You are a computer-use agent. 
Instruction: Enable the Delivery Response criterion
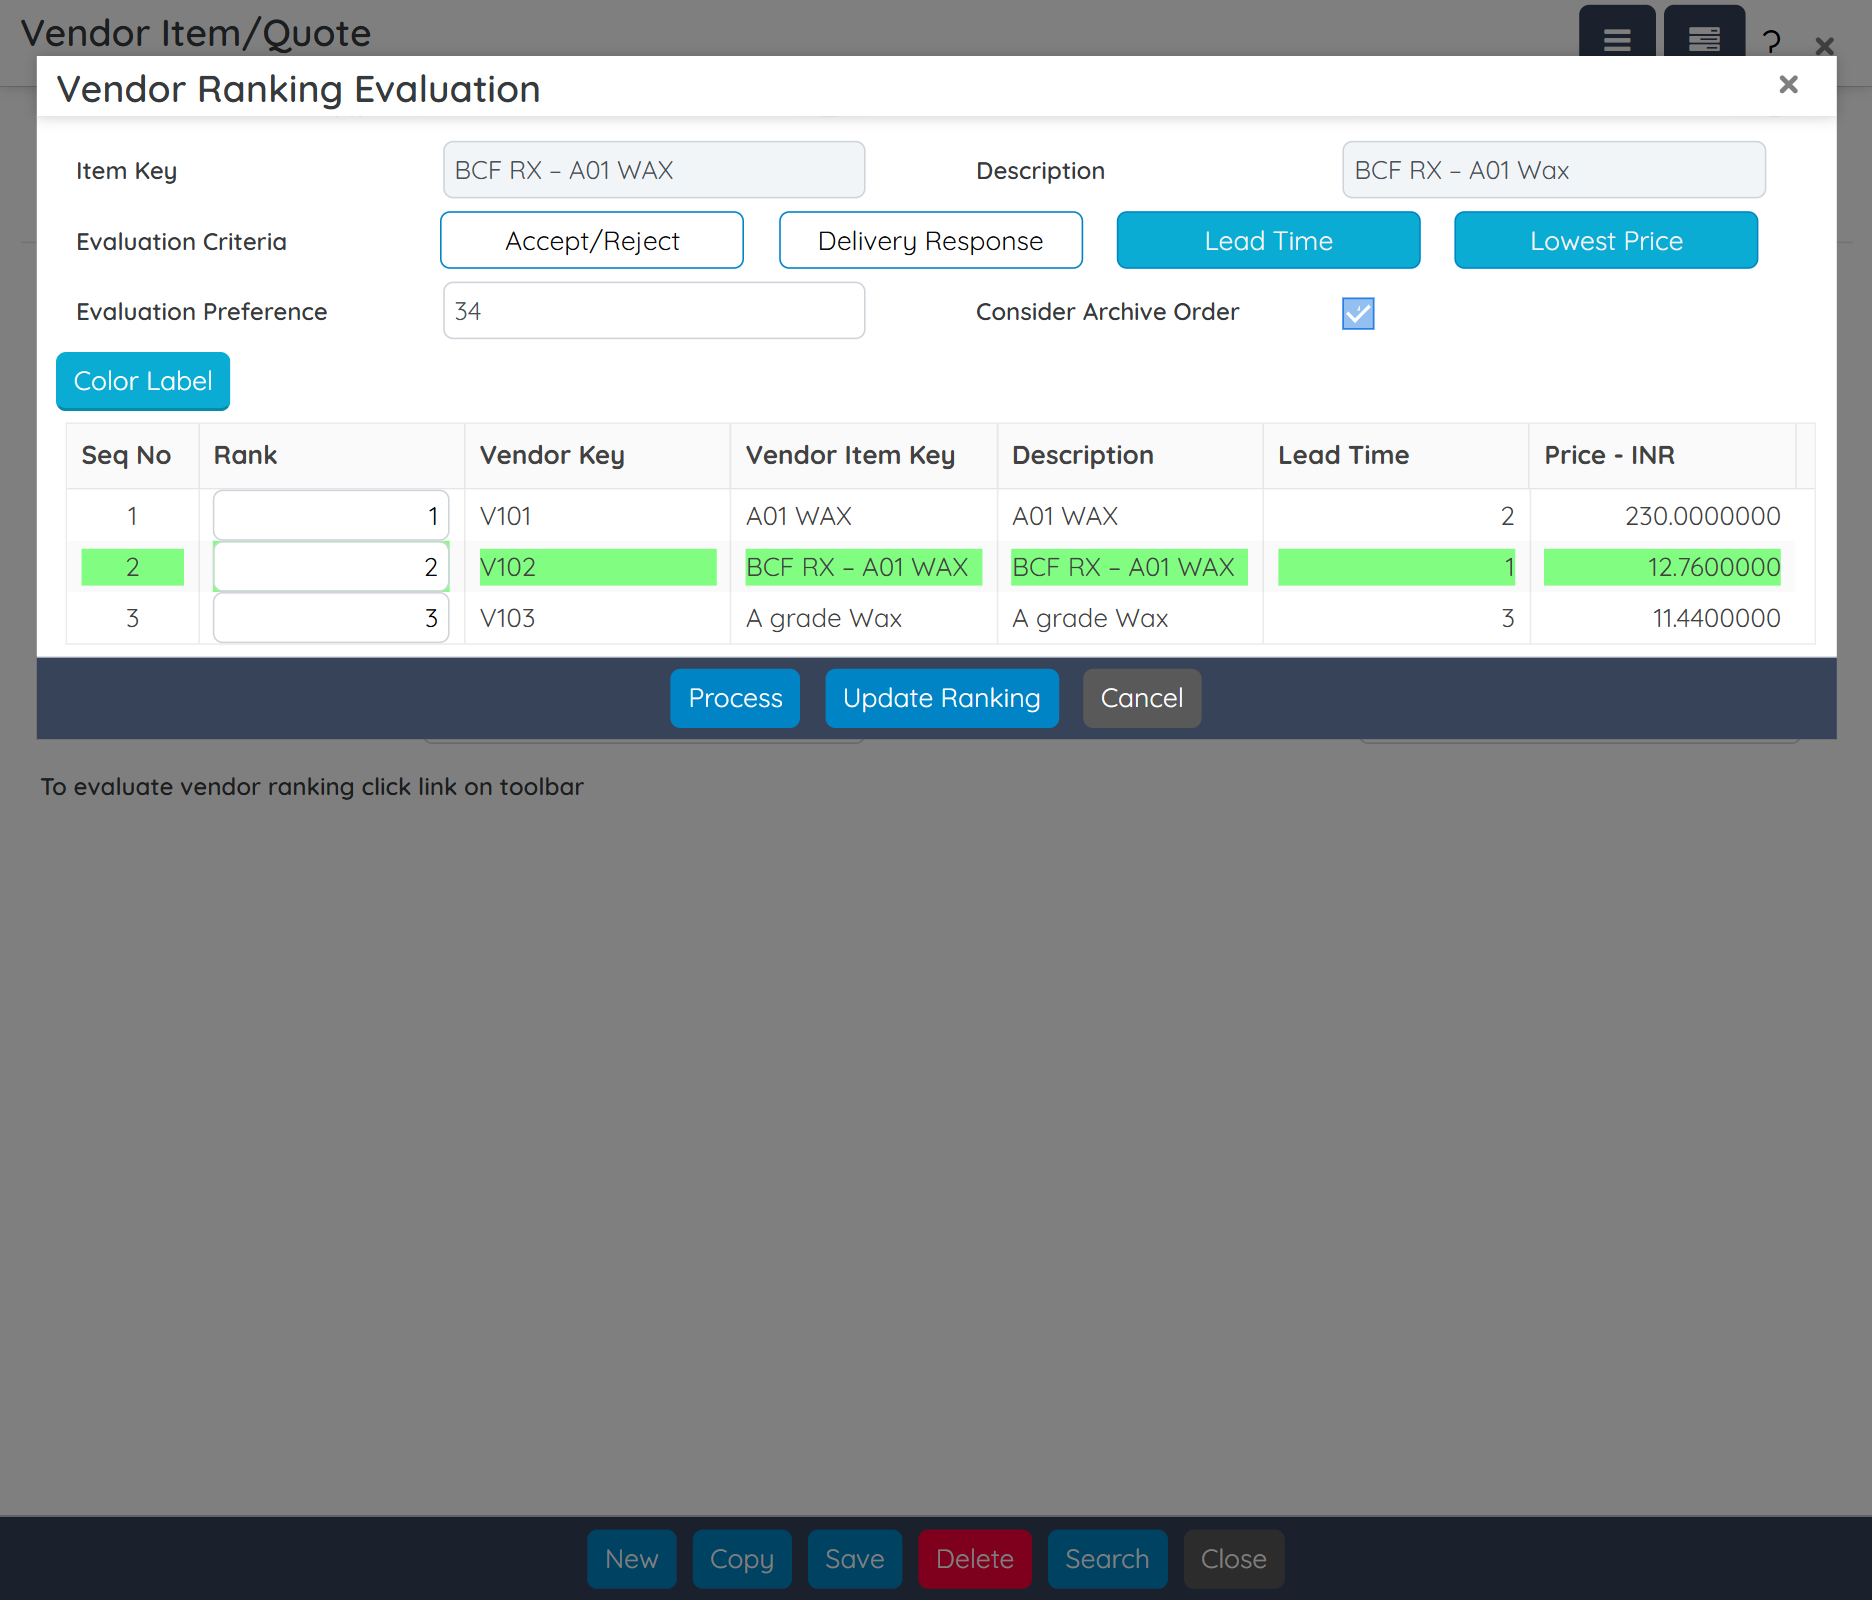pyautogui.click(x=930, y=241)
